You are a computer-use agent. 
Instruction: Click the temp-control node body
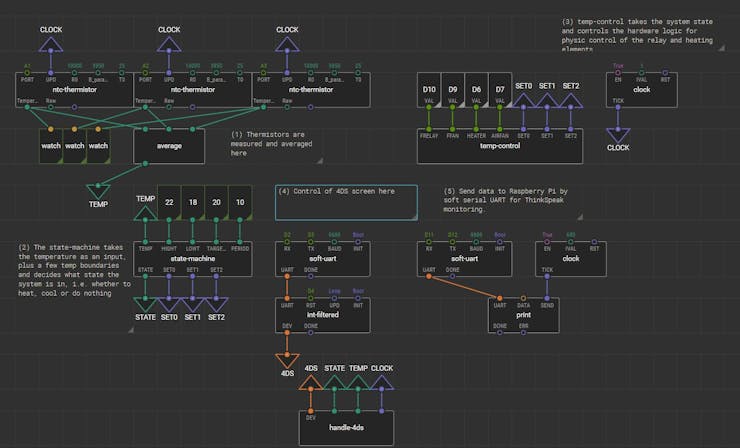click(x=499, y=146)
